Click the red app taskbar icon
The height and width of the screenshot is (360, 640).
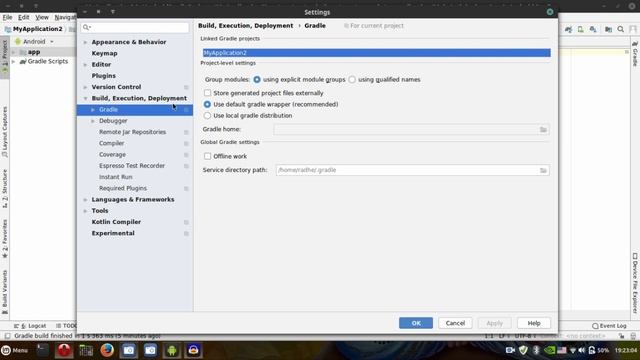pos(64,350)
